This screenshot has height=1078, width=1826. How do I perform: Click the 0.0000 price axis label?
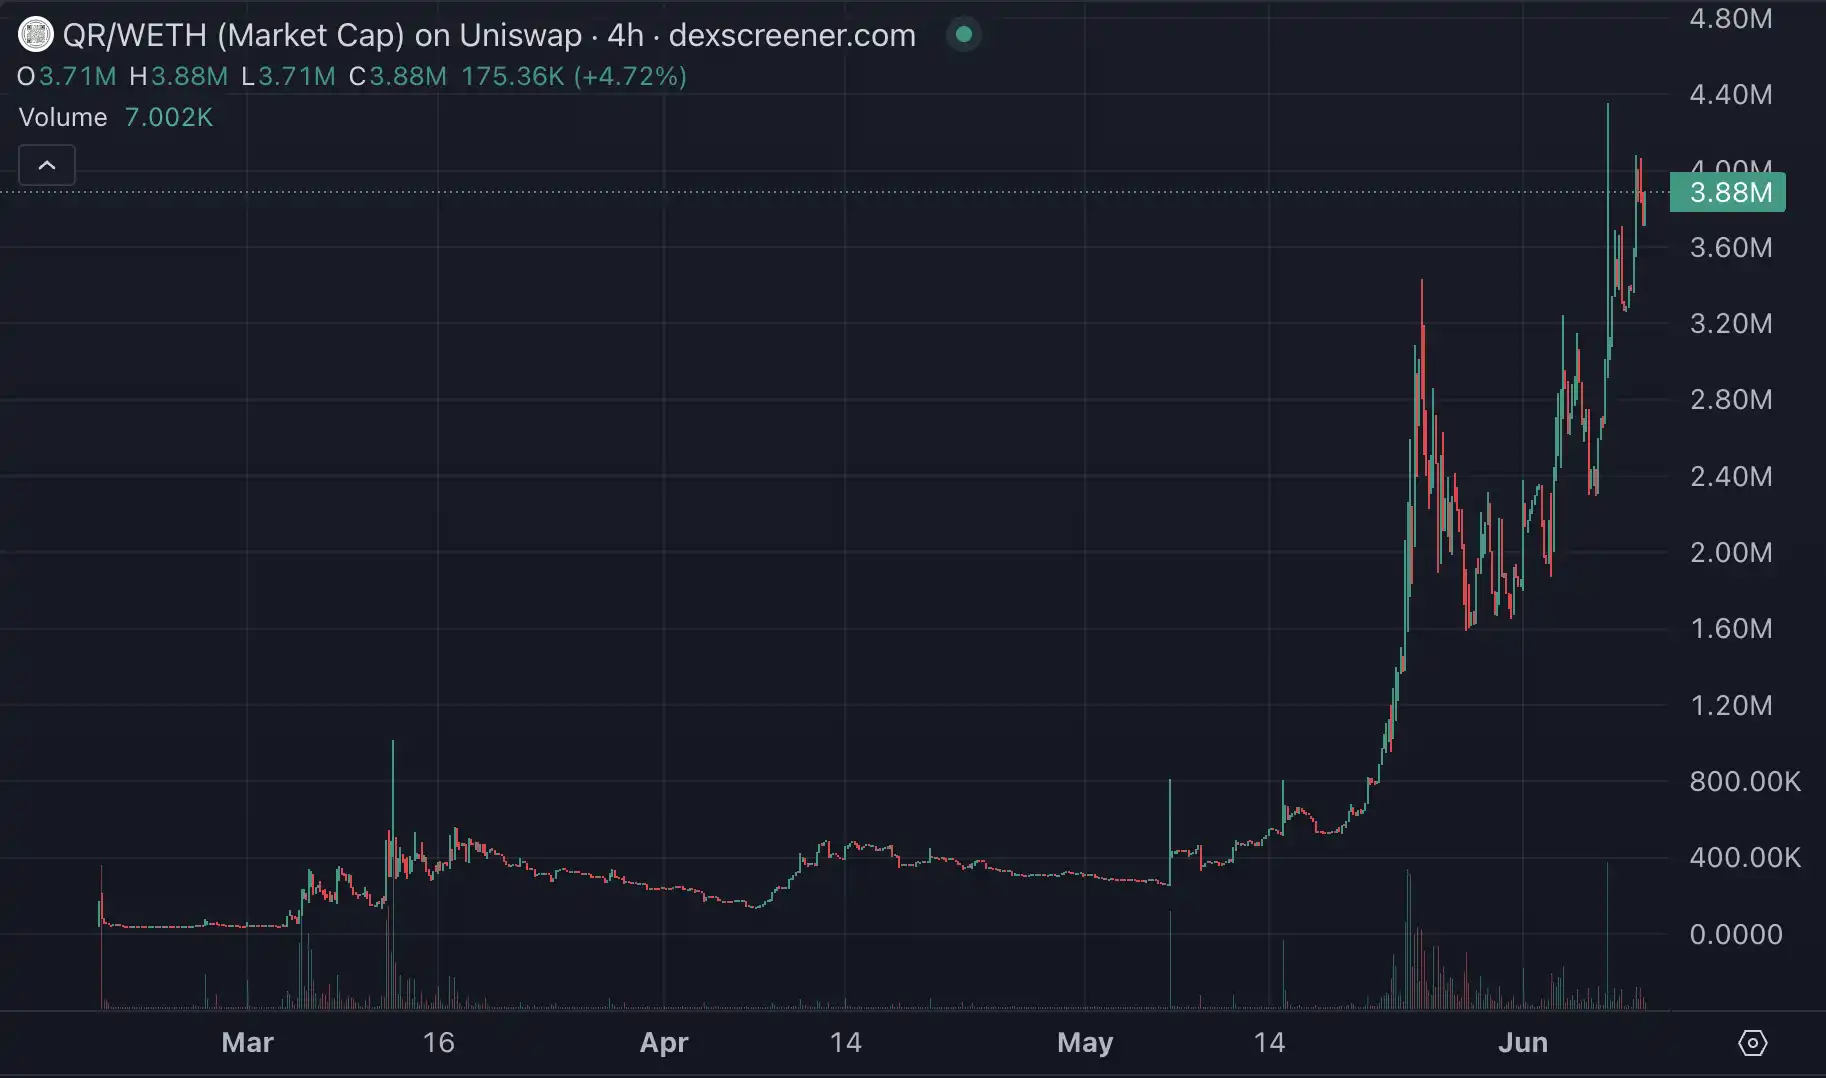[x=1735, y=934]
